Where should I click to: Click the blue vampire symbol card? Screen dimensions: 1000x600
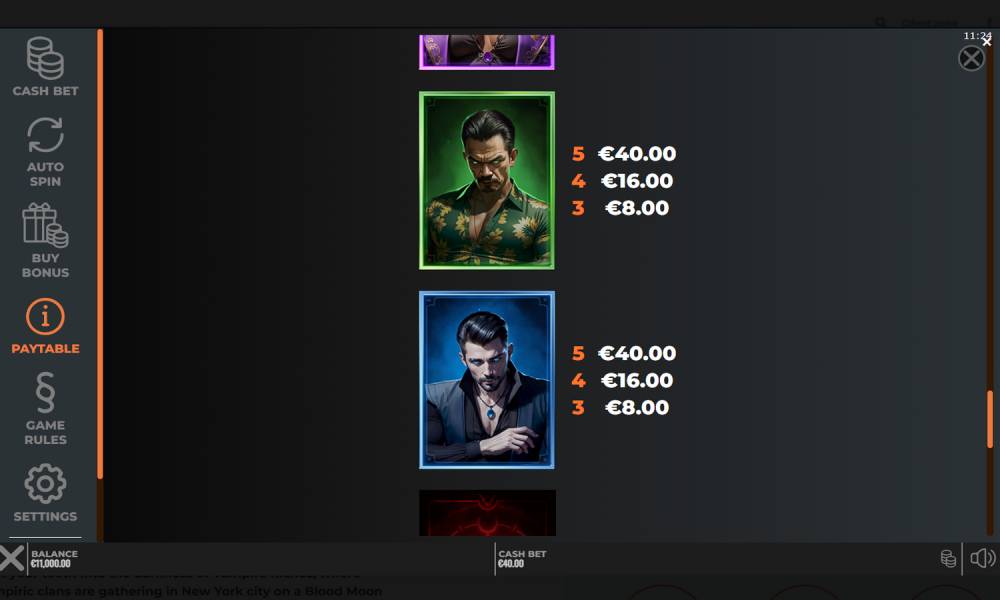tap(487, 380)
